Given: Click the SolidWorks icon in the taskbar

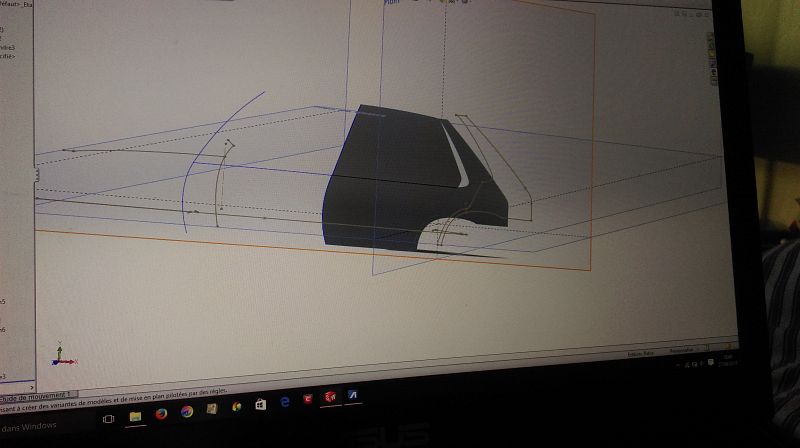Looking at the screenshot, I should point(329,399).
